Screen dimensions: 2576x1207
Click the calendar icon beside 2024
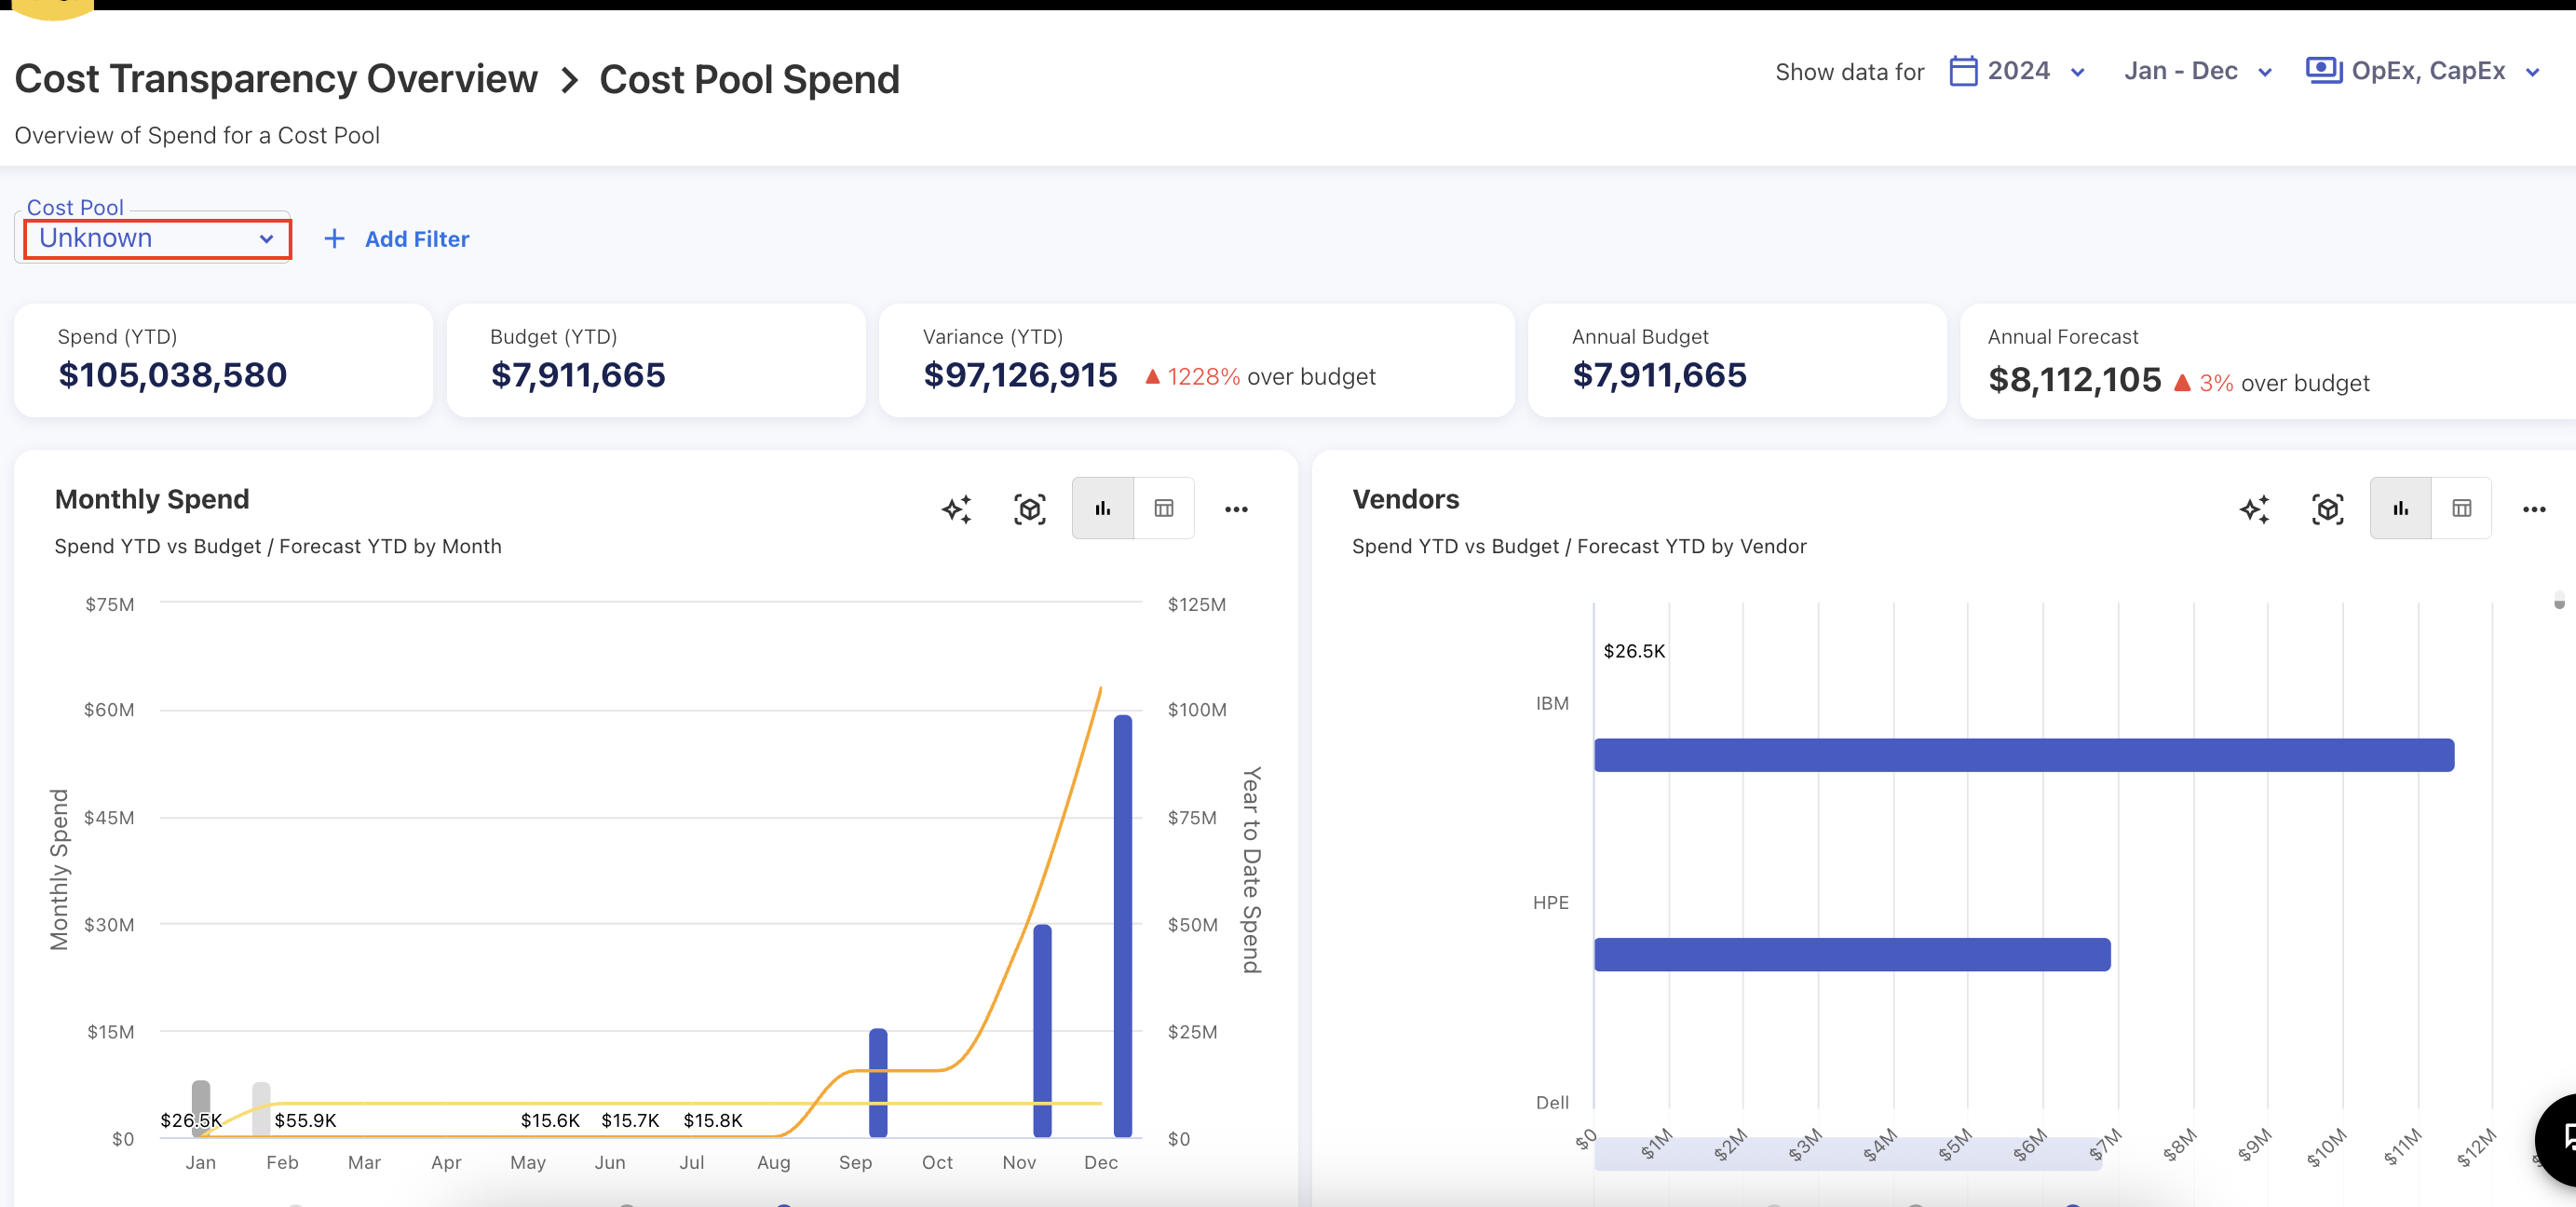[1963, 71]
